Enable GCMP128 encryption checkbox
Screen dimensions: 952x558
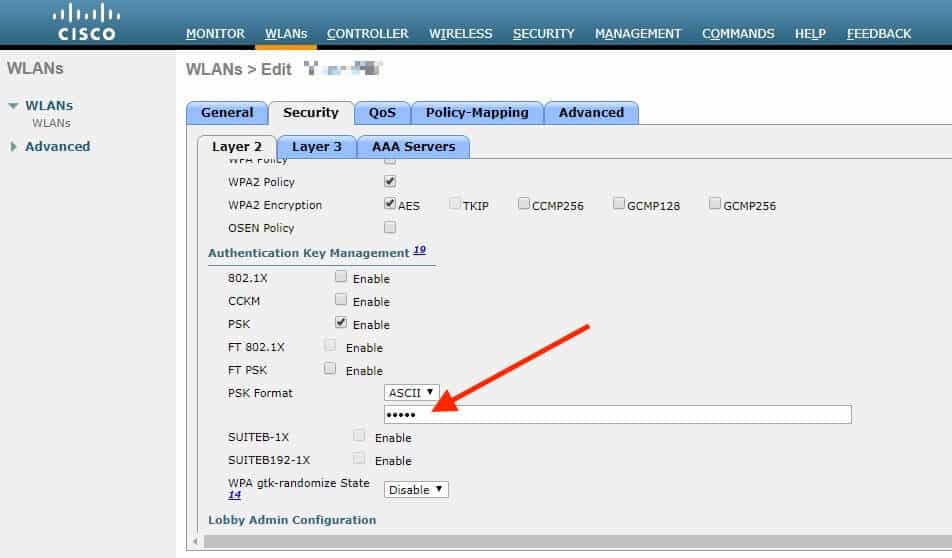tap(619, 203)
